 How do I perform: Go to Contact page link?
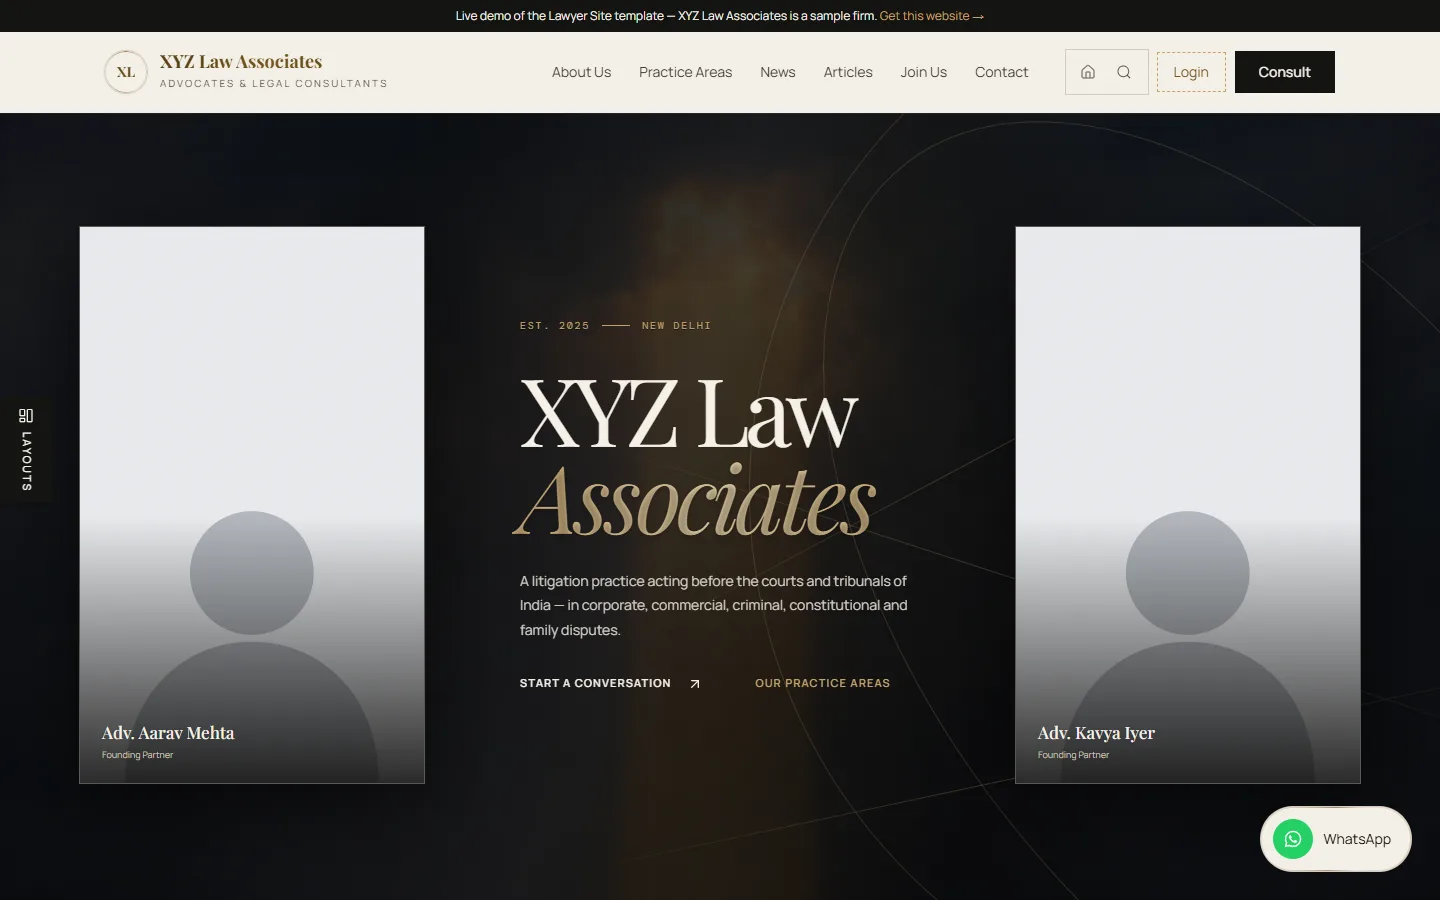point(1001,72)
